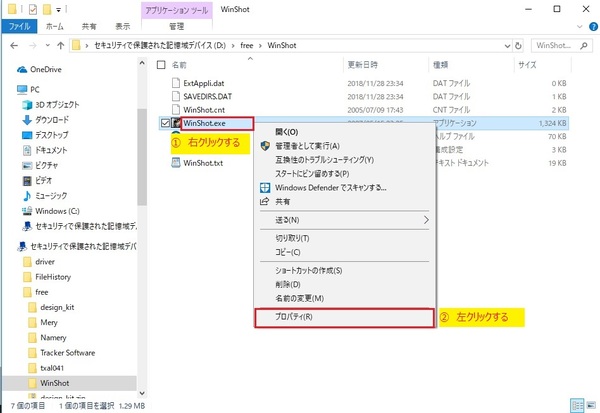Open プロパティ(R) from context menu
This screenshot has height=413, width=600.
point(344,317)
